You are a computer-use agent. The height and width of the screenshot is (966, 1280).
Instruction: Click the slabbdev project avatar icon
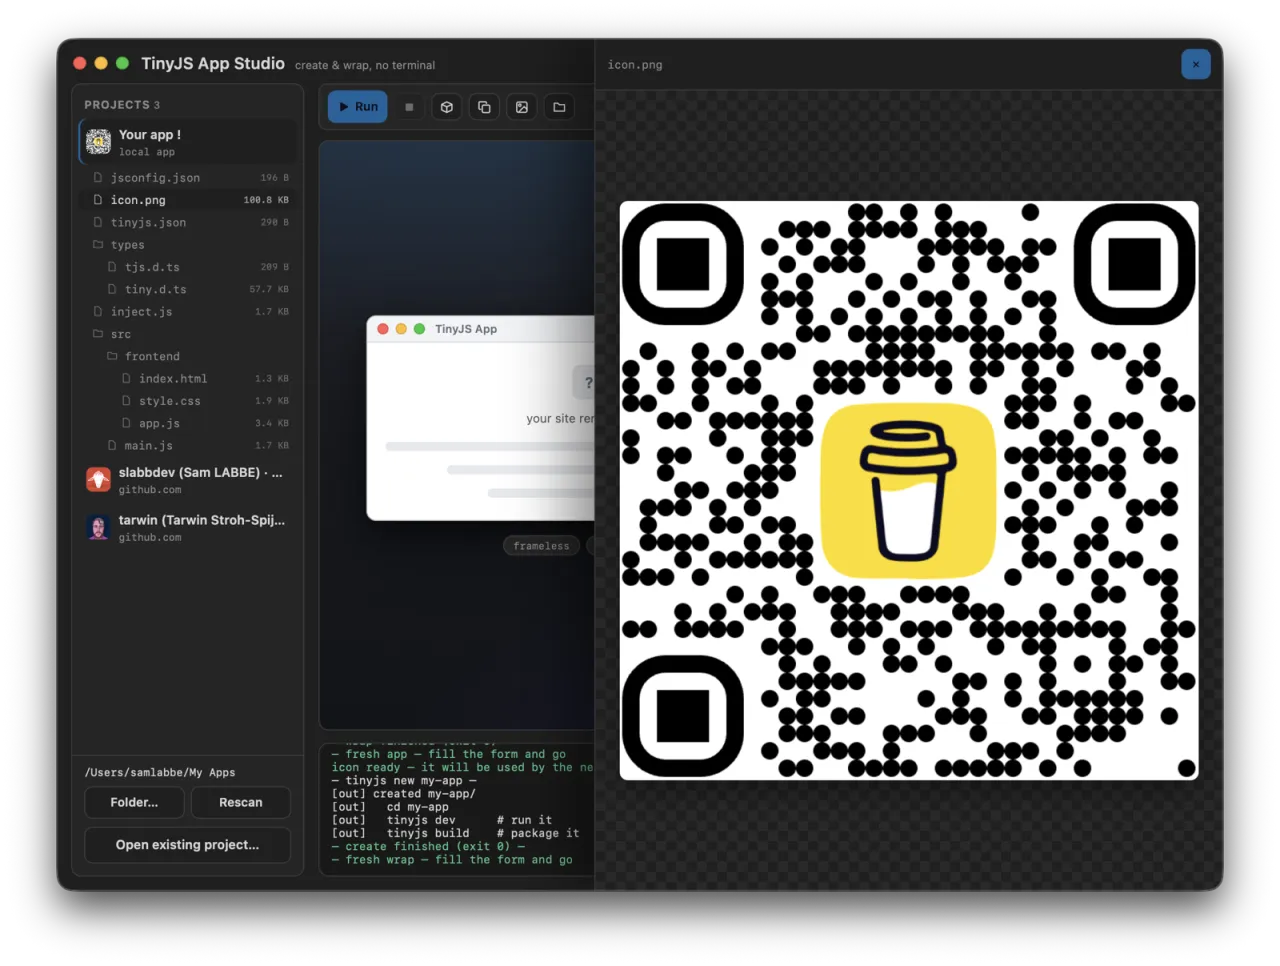(98, 480)
